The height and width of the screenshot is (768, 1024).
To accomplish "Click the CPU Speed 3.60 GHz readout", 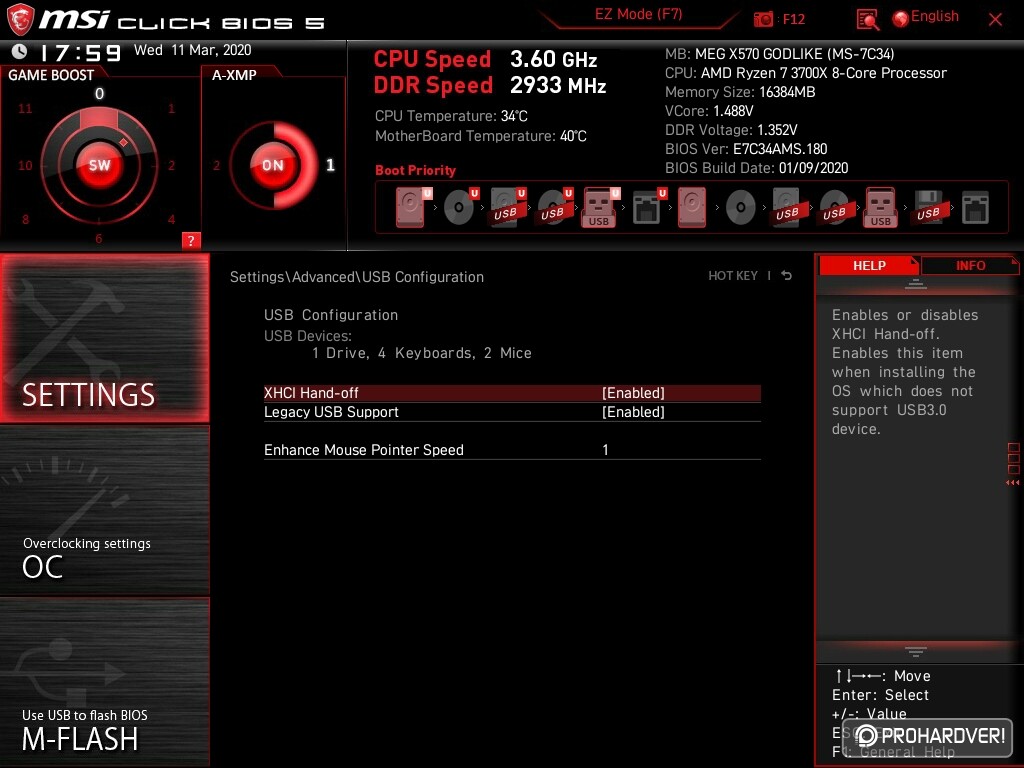I will pos(485,59).
